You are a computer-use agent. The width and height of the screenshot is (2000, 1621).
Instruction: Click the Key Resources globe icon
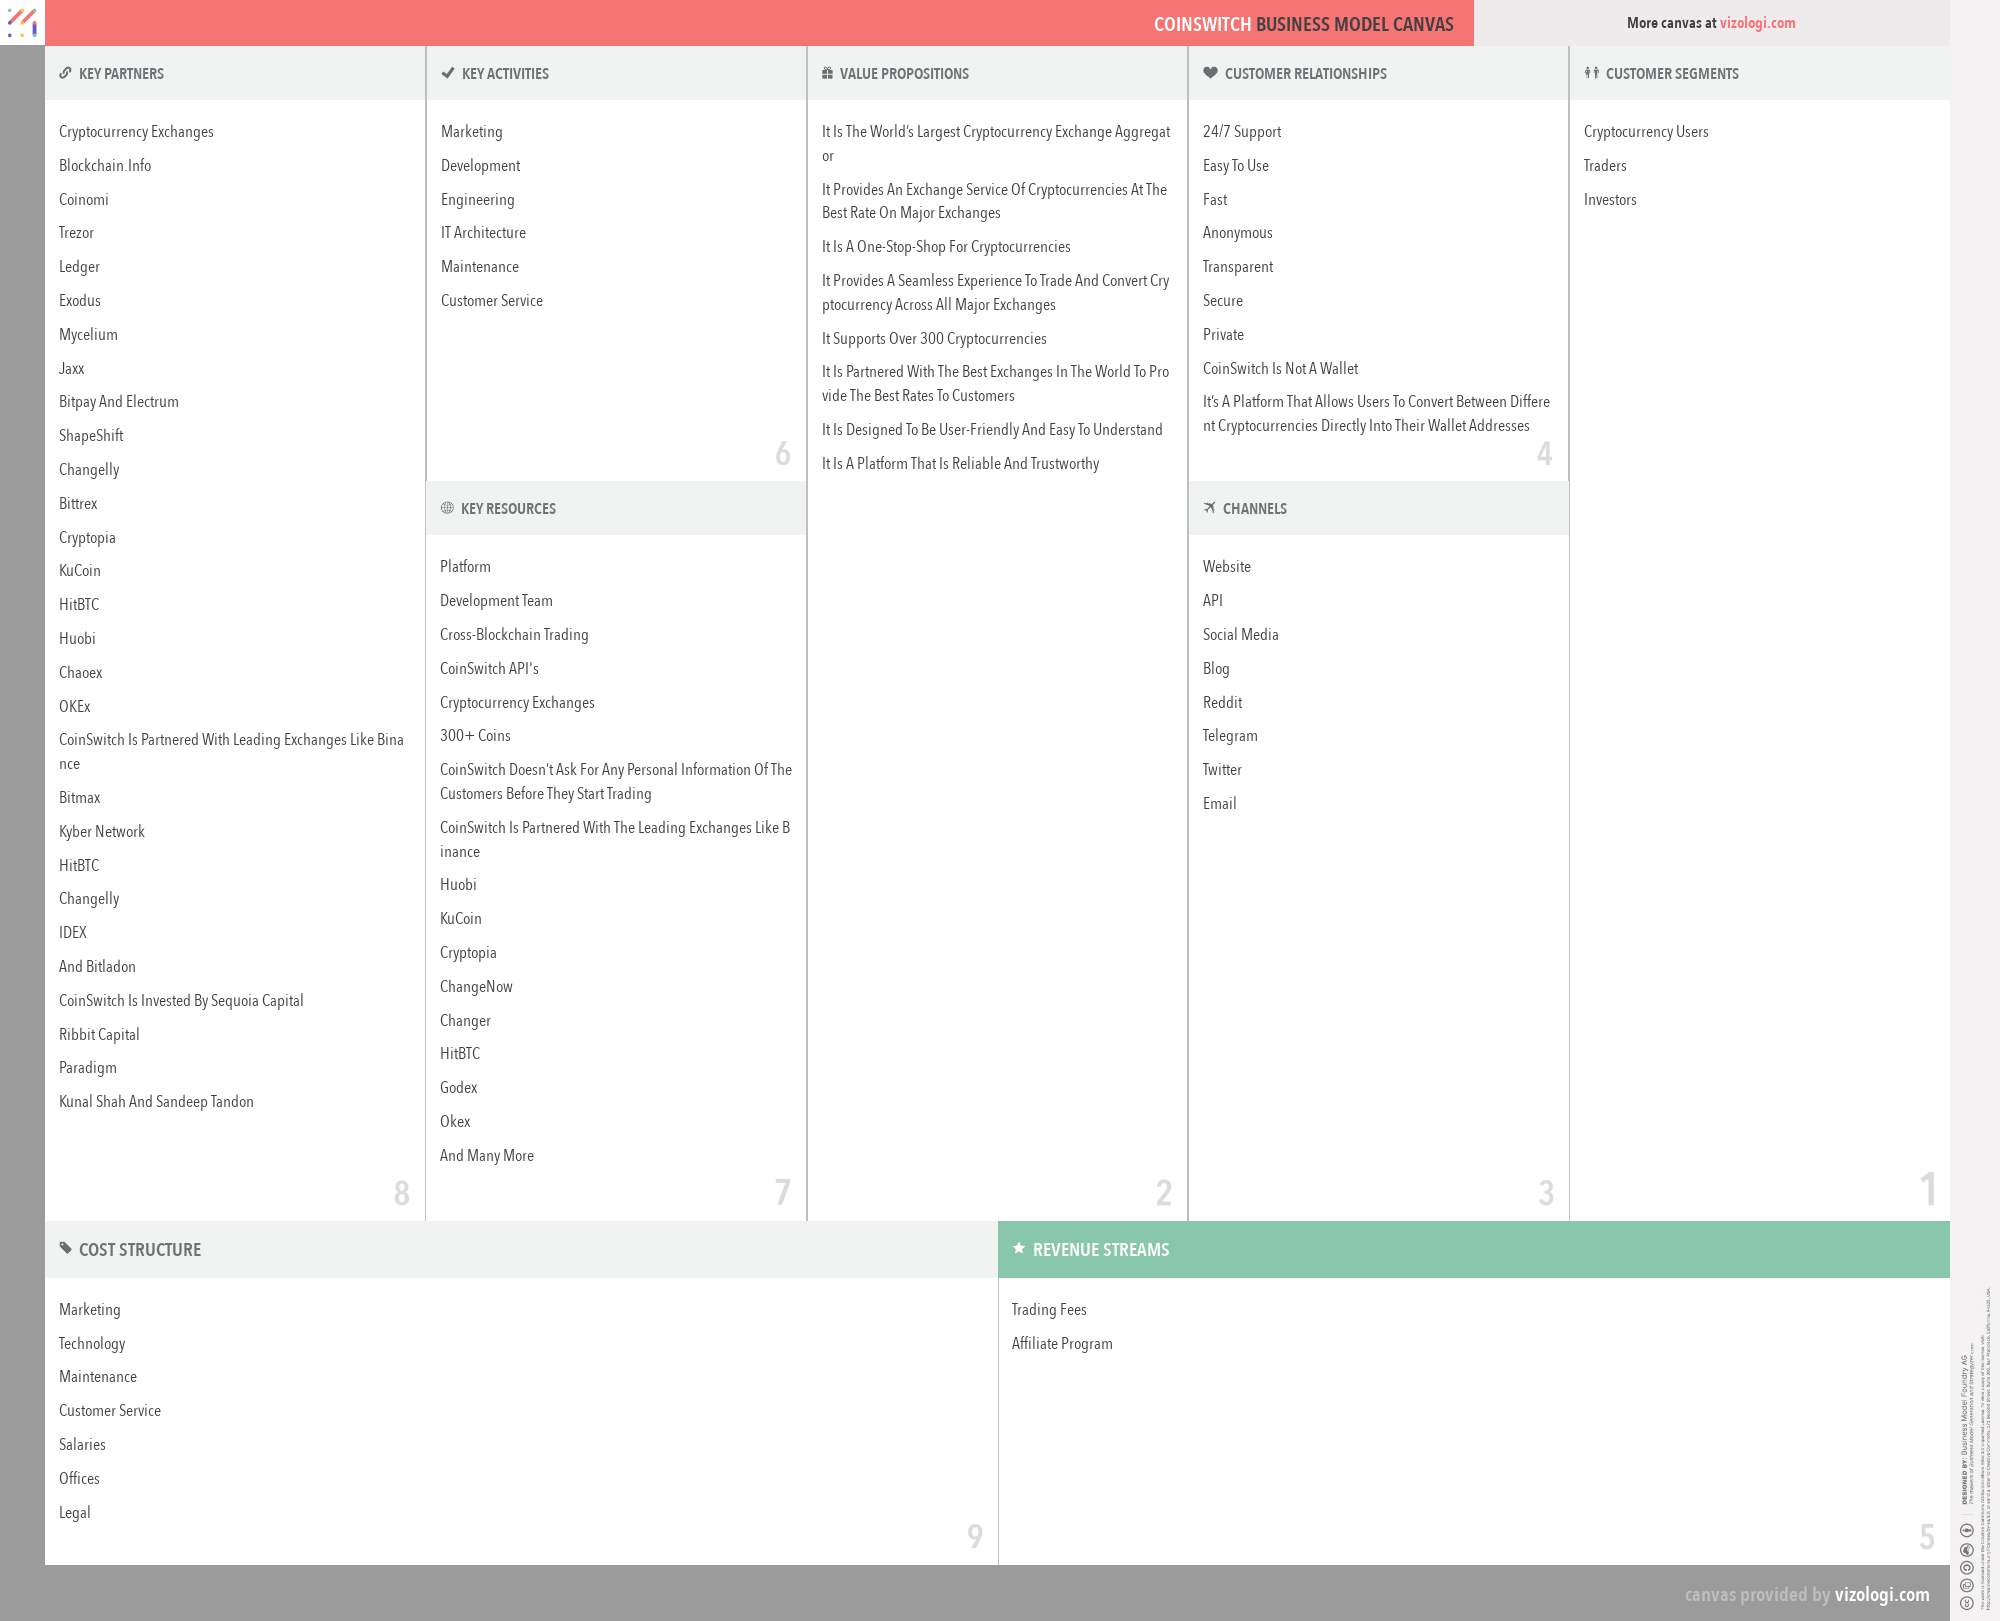[447, 508]
